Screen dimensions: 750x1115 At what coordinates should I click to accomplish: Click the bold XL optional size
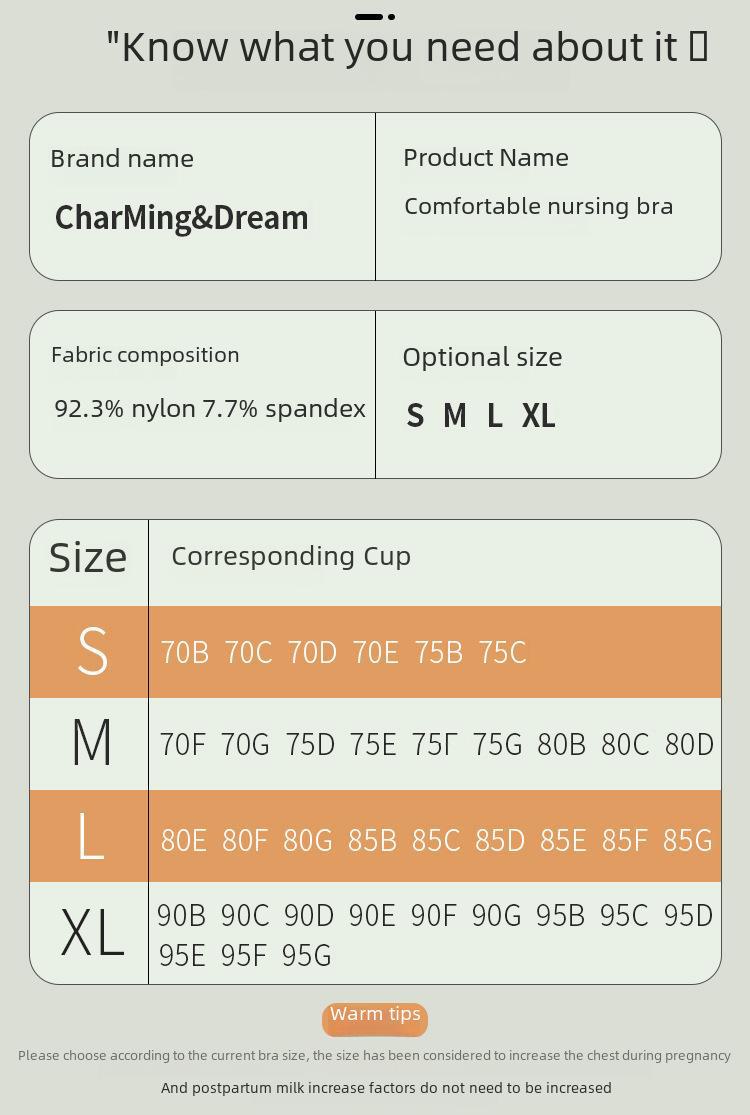coord(538,415)
